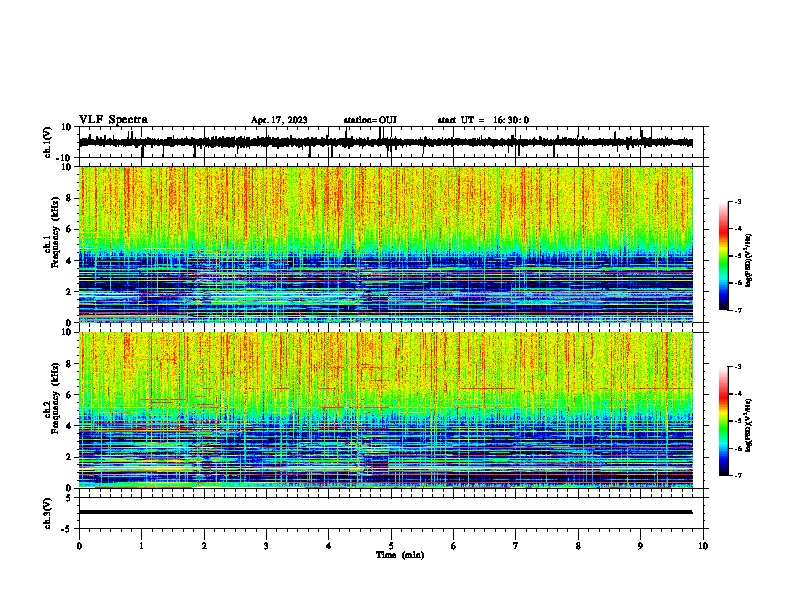Click time-axis tick label 1
Image resolution: width=792 pixels, height=612 pixels.
click(141, 546)
